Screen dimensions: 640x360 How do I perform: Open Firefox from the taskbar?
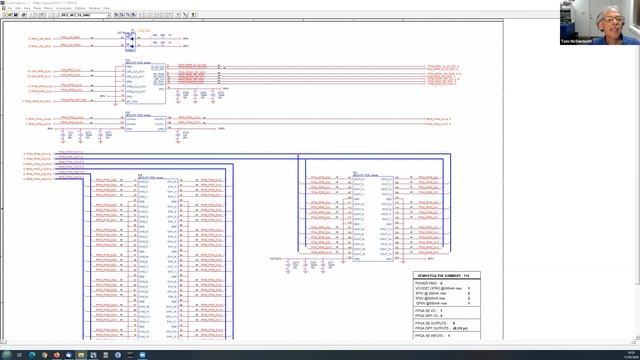[x=56, y=355]
